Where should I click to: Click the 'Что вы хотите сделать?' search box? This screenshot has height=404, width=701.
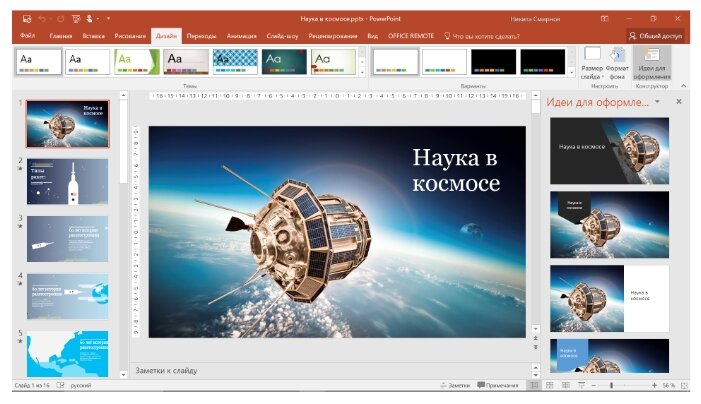pos(482,36)
